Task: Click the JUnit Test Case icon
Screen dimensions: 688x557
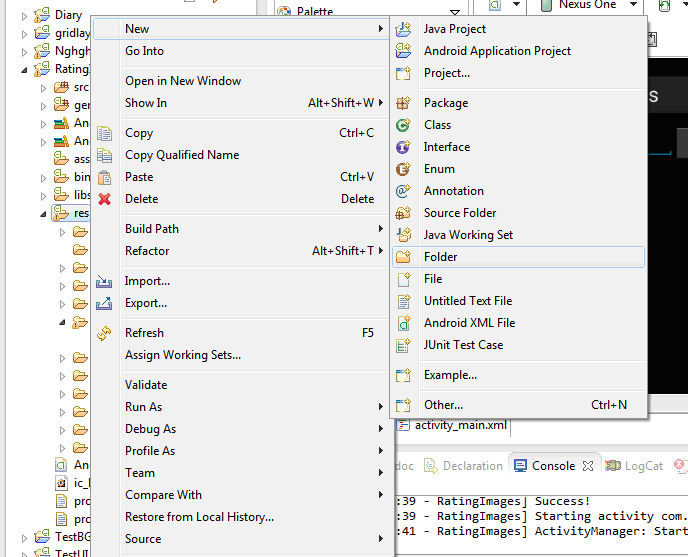Action: pos(403,345)
